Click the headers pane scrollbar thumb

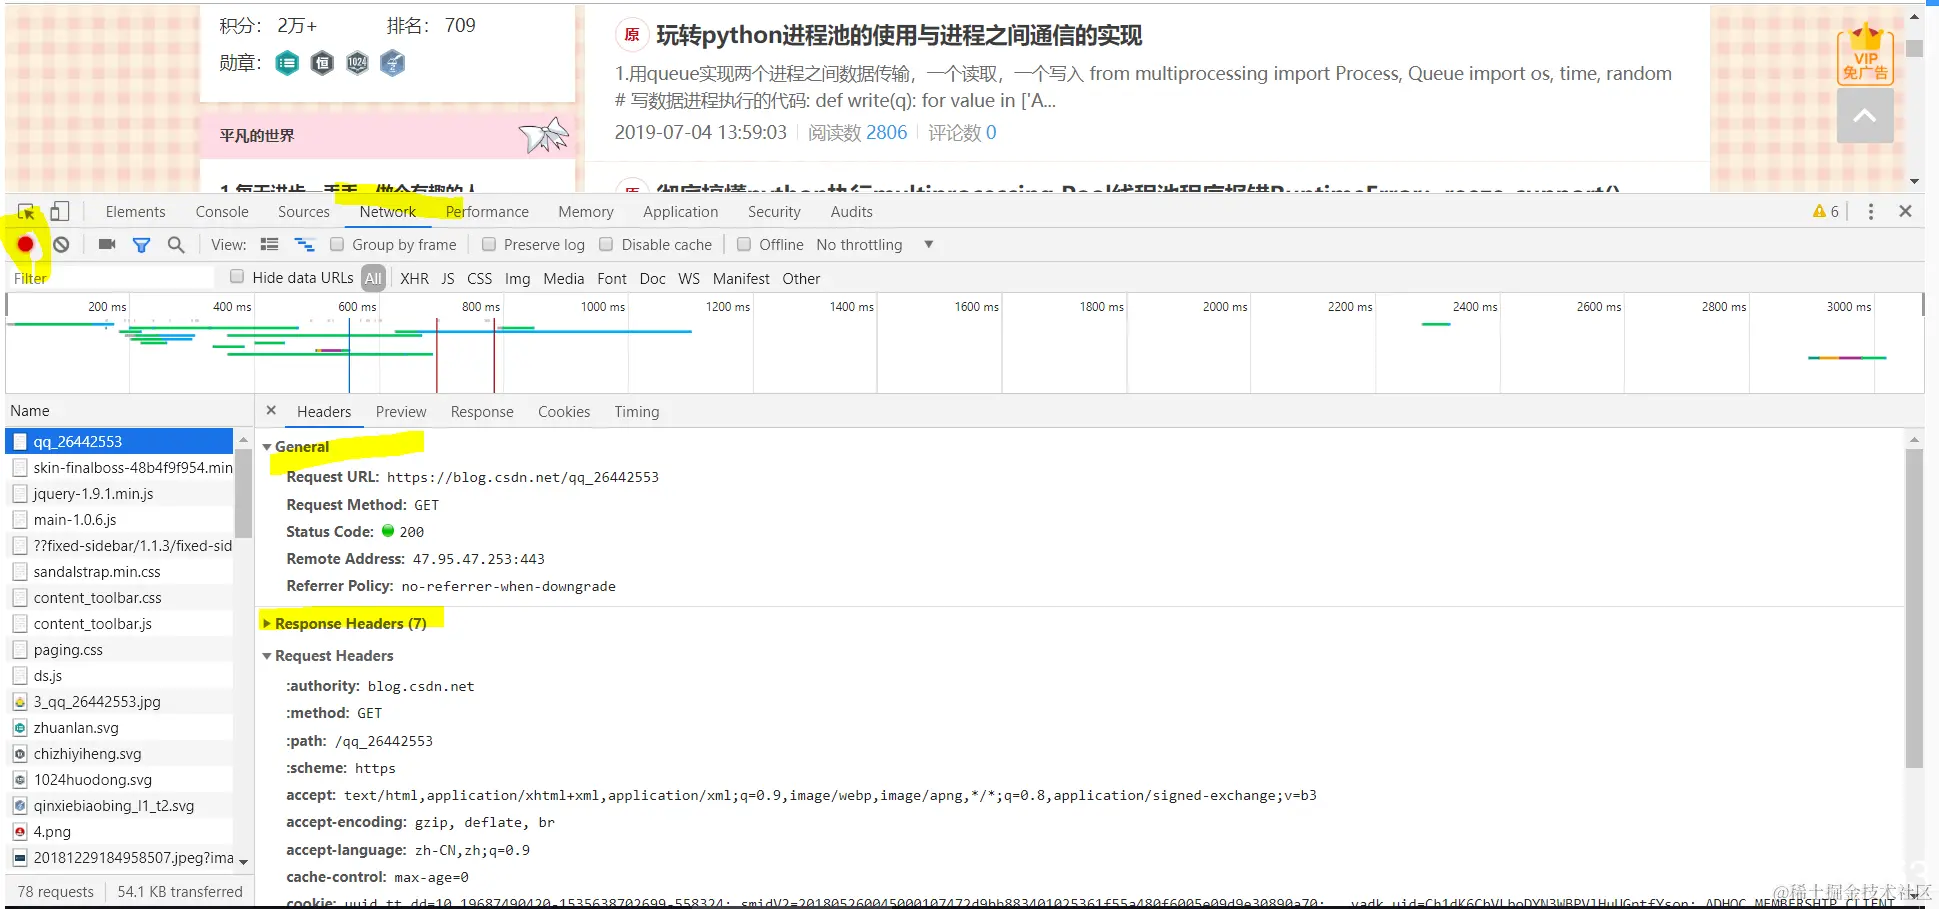1914,608
